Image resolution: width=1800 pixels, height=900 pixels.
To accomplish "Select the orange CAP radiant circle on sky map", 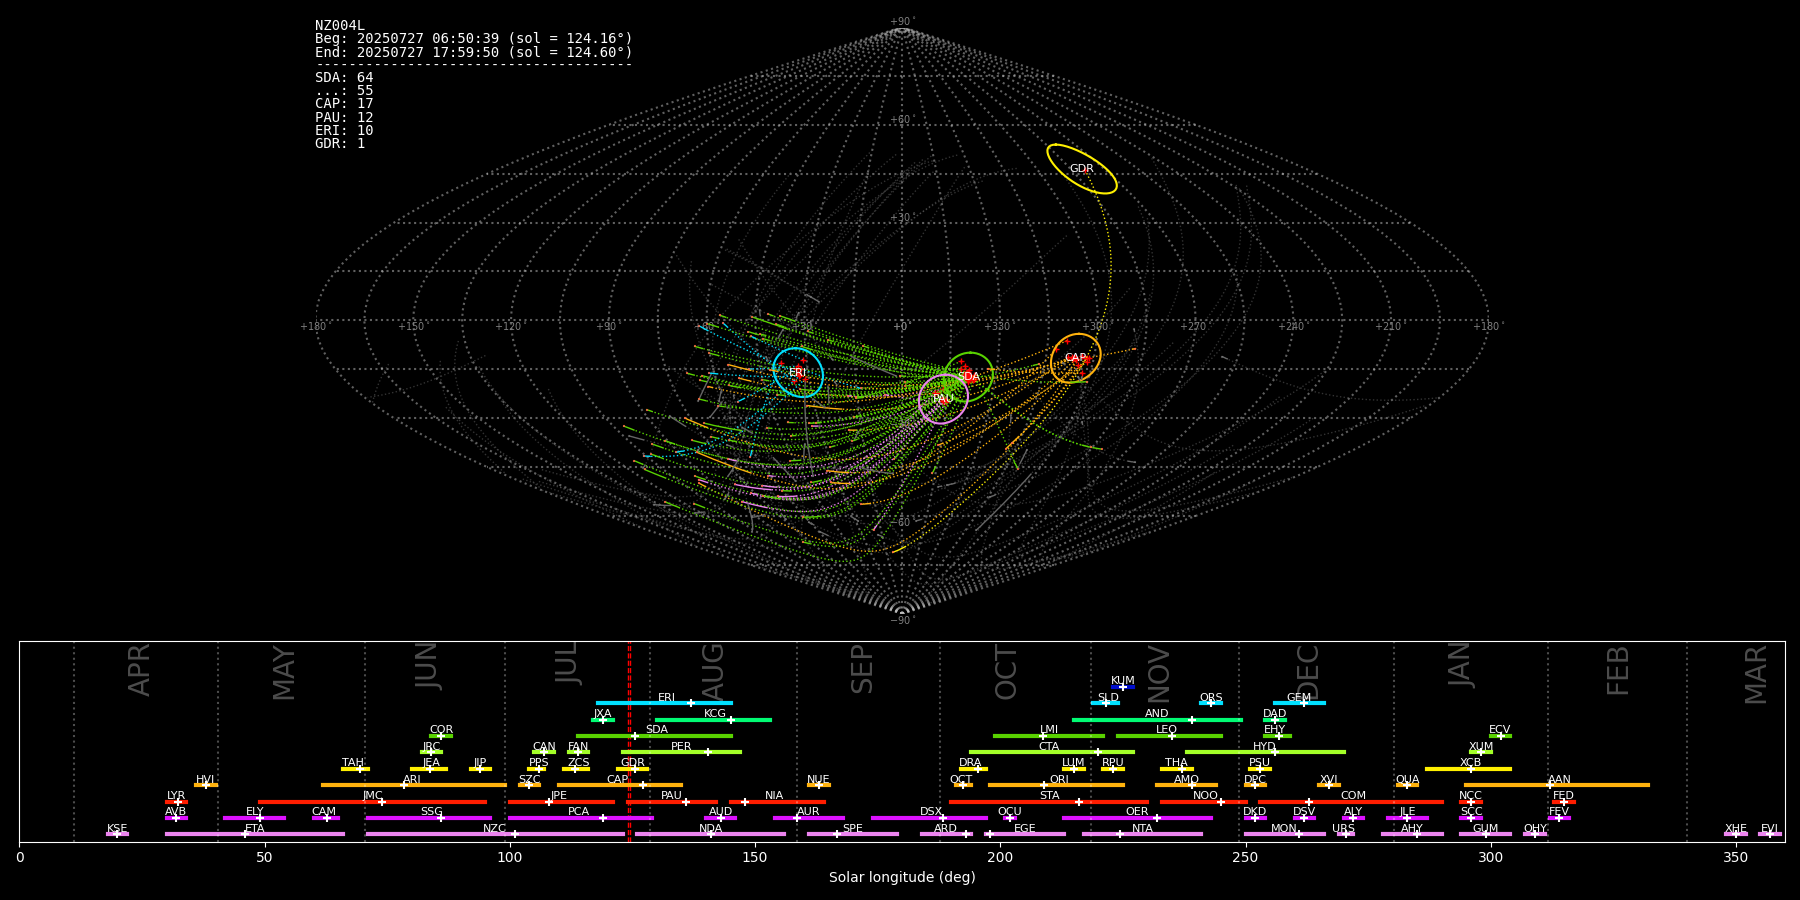I will pos(1076,358).
